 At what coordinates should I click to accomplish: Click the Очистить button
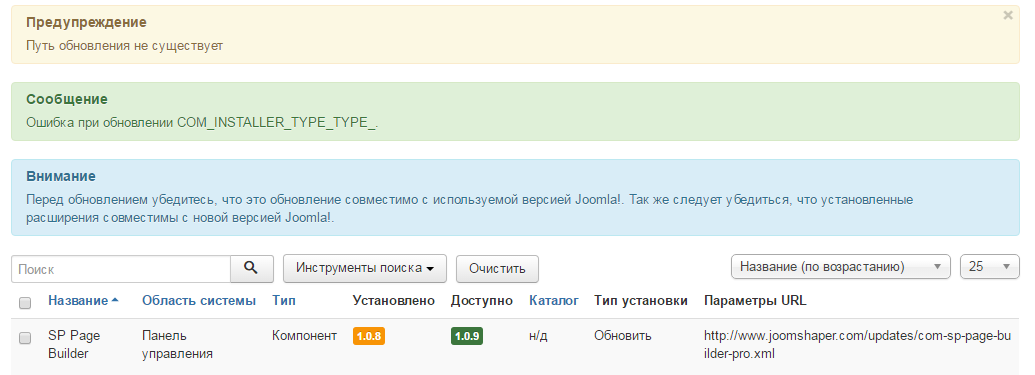(497, 269)
